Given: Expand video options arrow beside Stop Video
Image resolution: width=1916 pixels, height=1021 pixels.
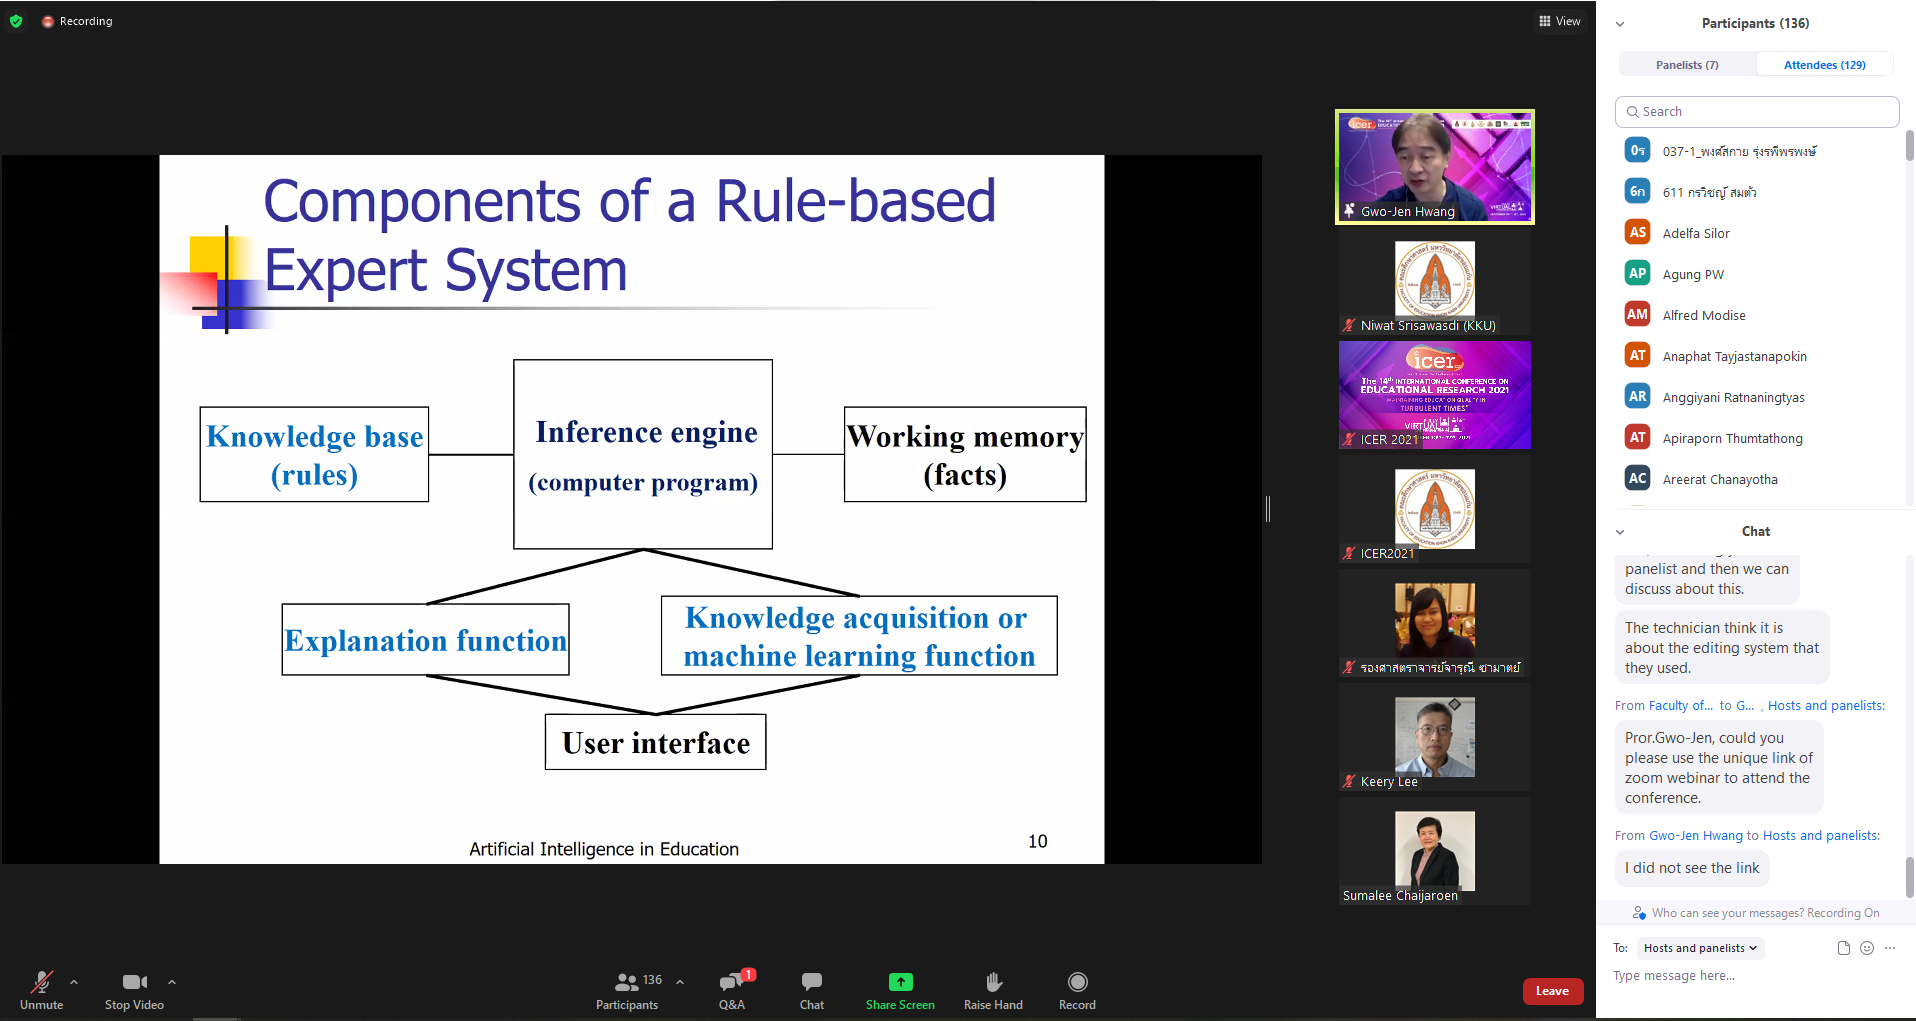Looking at the screenshot, I should 172,982.
